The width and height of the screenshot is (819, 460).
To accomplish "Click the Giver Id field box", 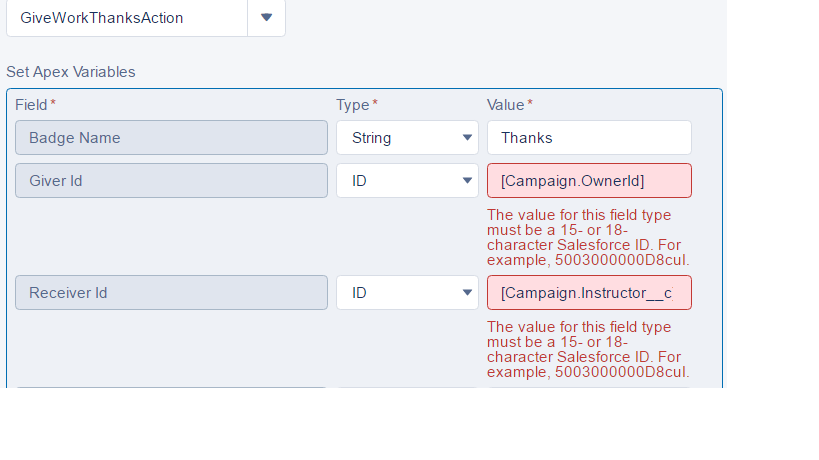I will click(171, 181).
